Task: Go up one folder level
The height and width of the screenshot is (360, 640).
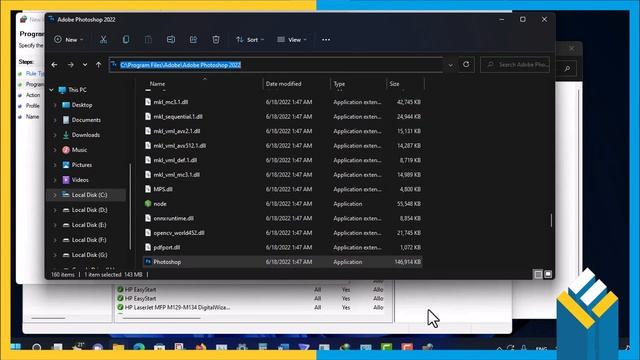Action: click(98, 65)
